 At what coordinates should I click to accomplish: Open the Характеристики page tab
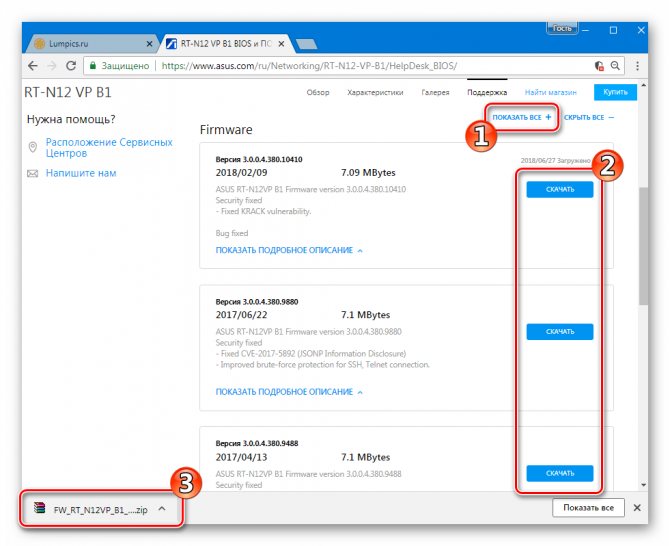click(375, 92)
